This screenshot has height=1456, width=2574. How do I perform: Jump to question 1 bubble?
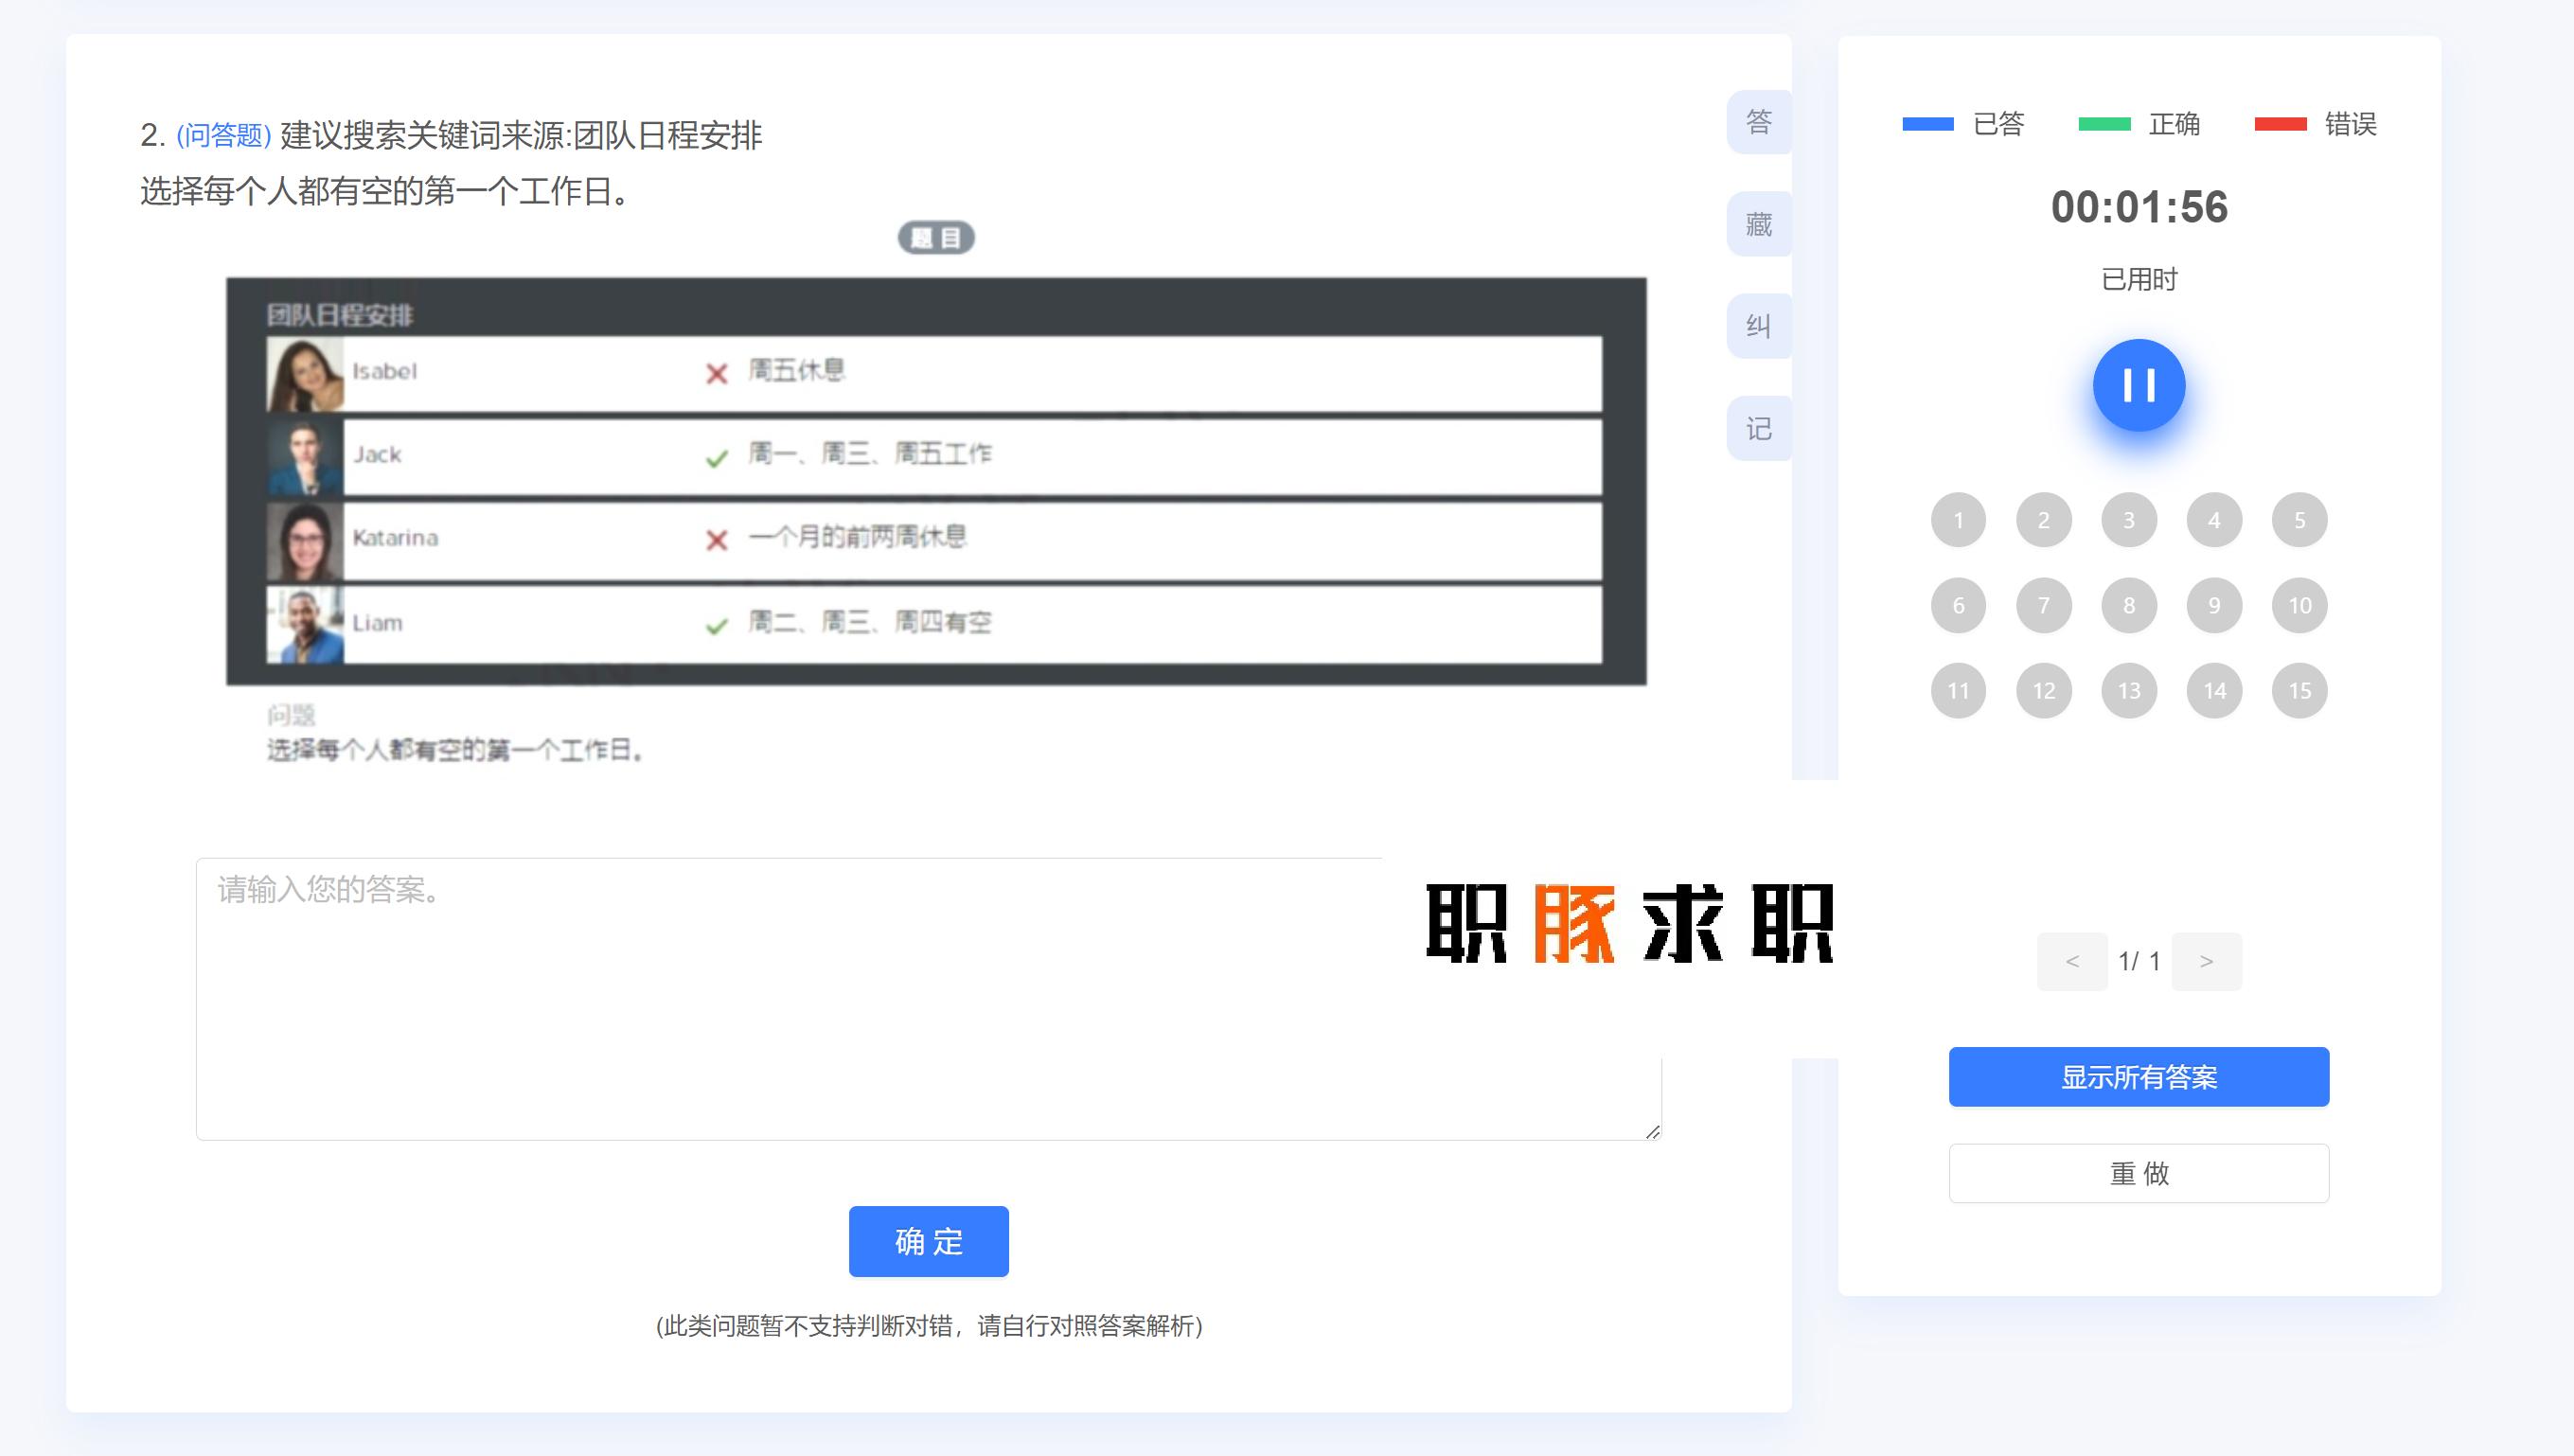1957,520
